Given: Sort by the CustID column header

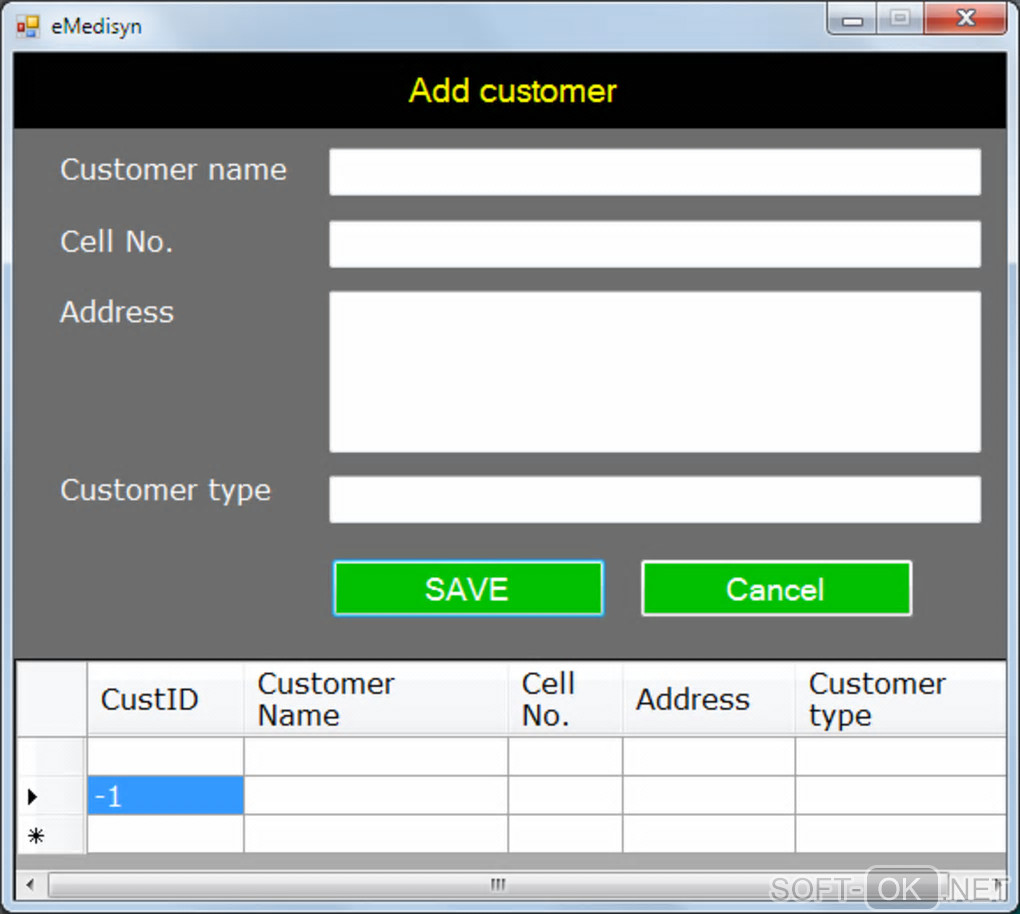Looking at the screenshot, I should 165,699.
